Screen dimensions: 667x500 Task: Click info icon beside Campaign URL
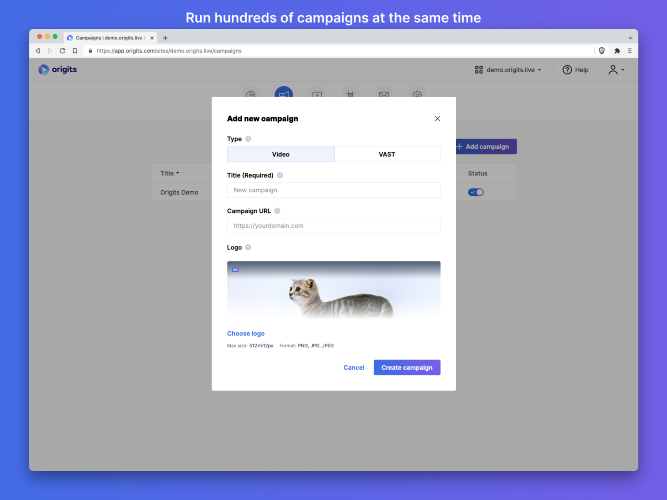click(x=277, y=211)
